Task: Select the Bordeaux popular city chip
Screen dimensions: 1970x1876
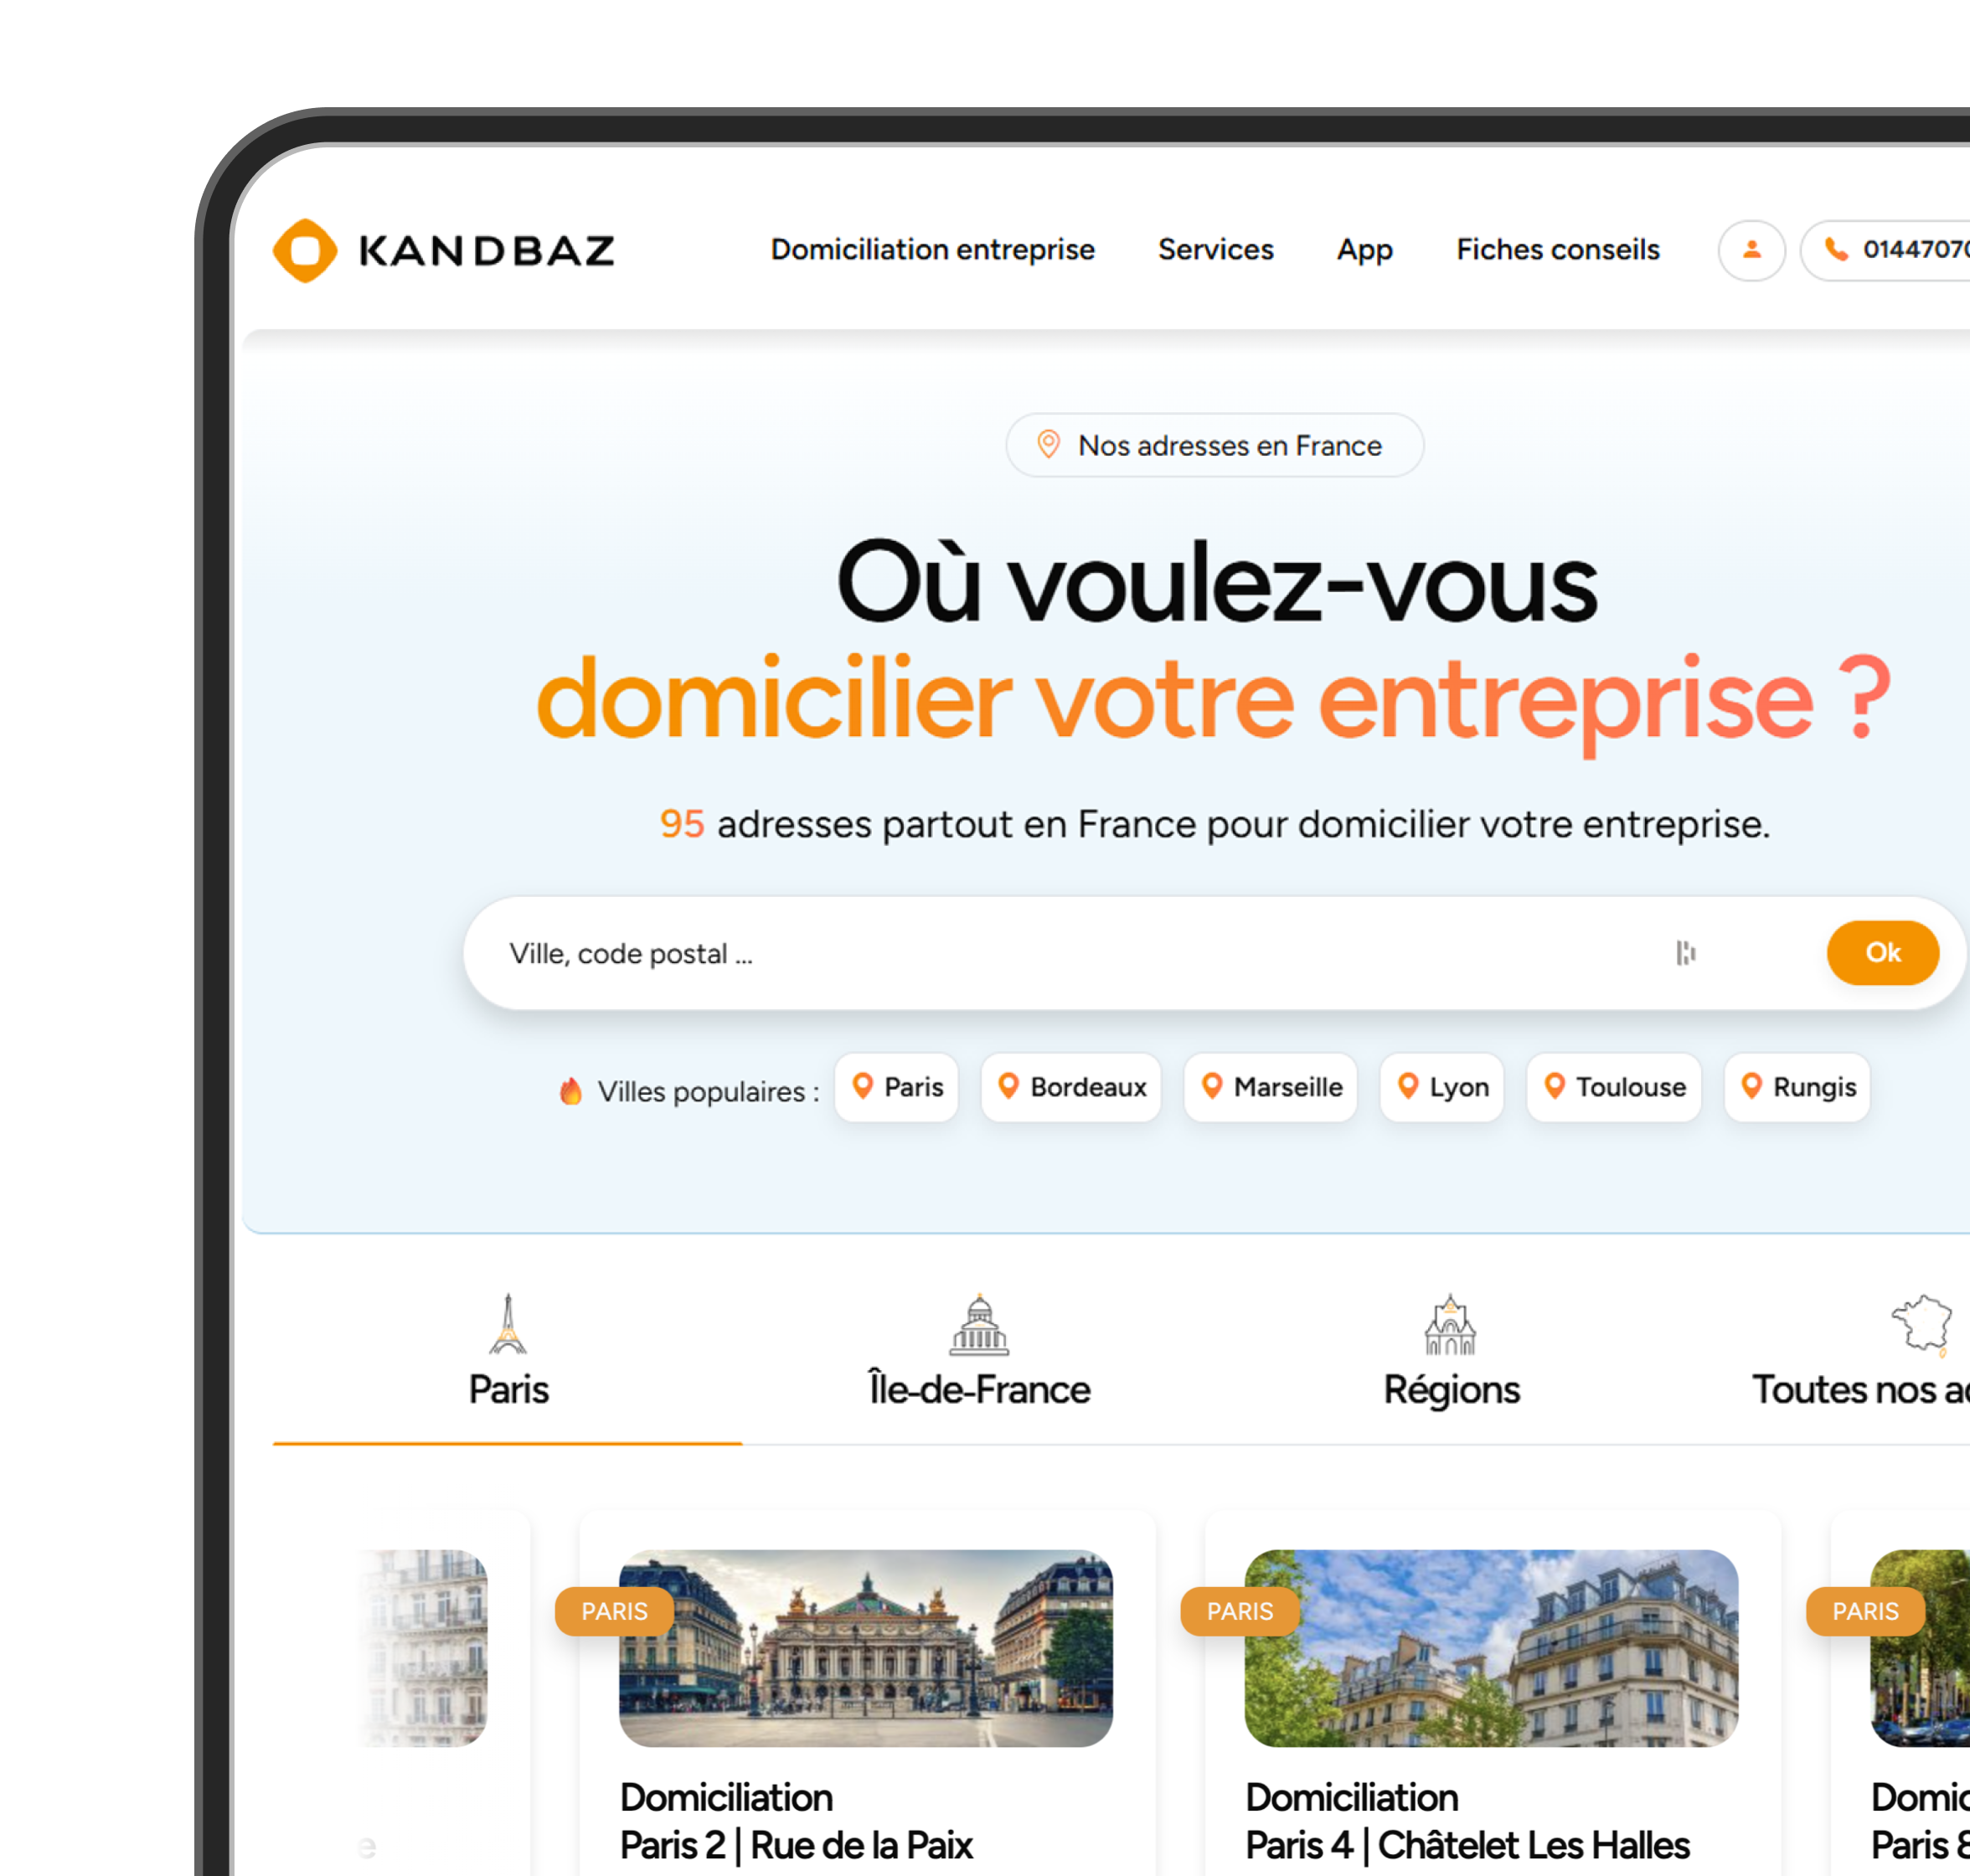Action: coord(1070,1087)
